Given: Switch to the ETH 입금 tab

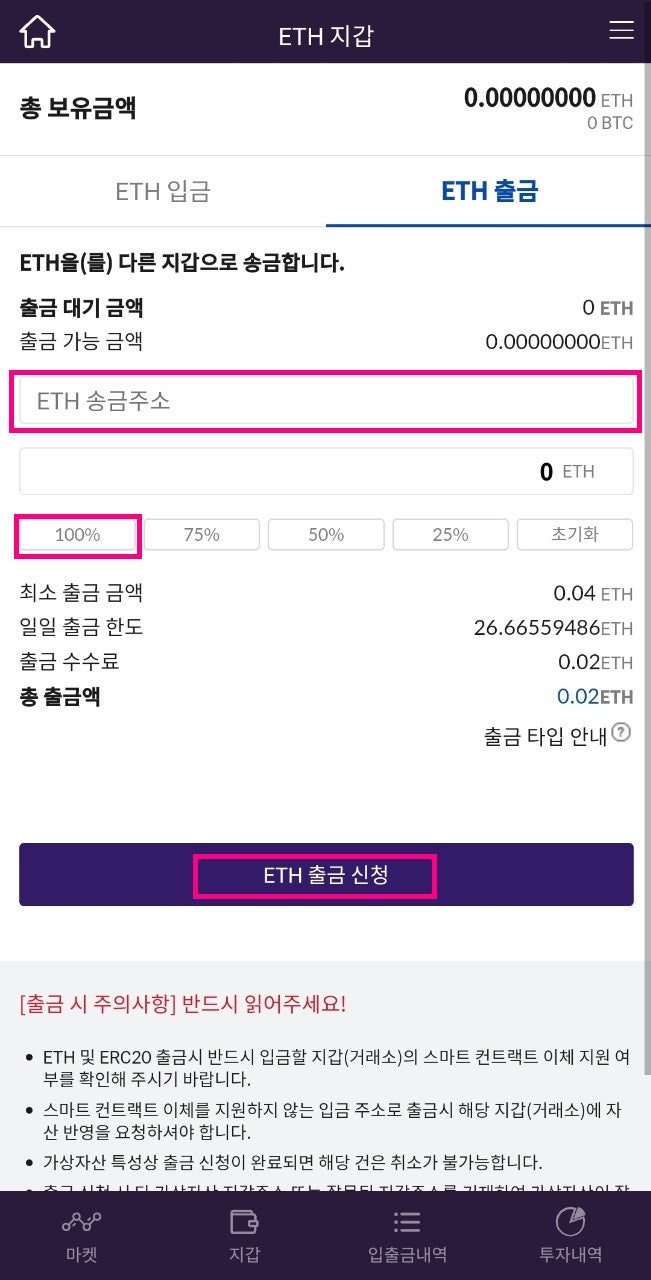Looking at the screenshot, I should pos(163,191).
